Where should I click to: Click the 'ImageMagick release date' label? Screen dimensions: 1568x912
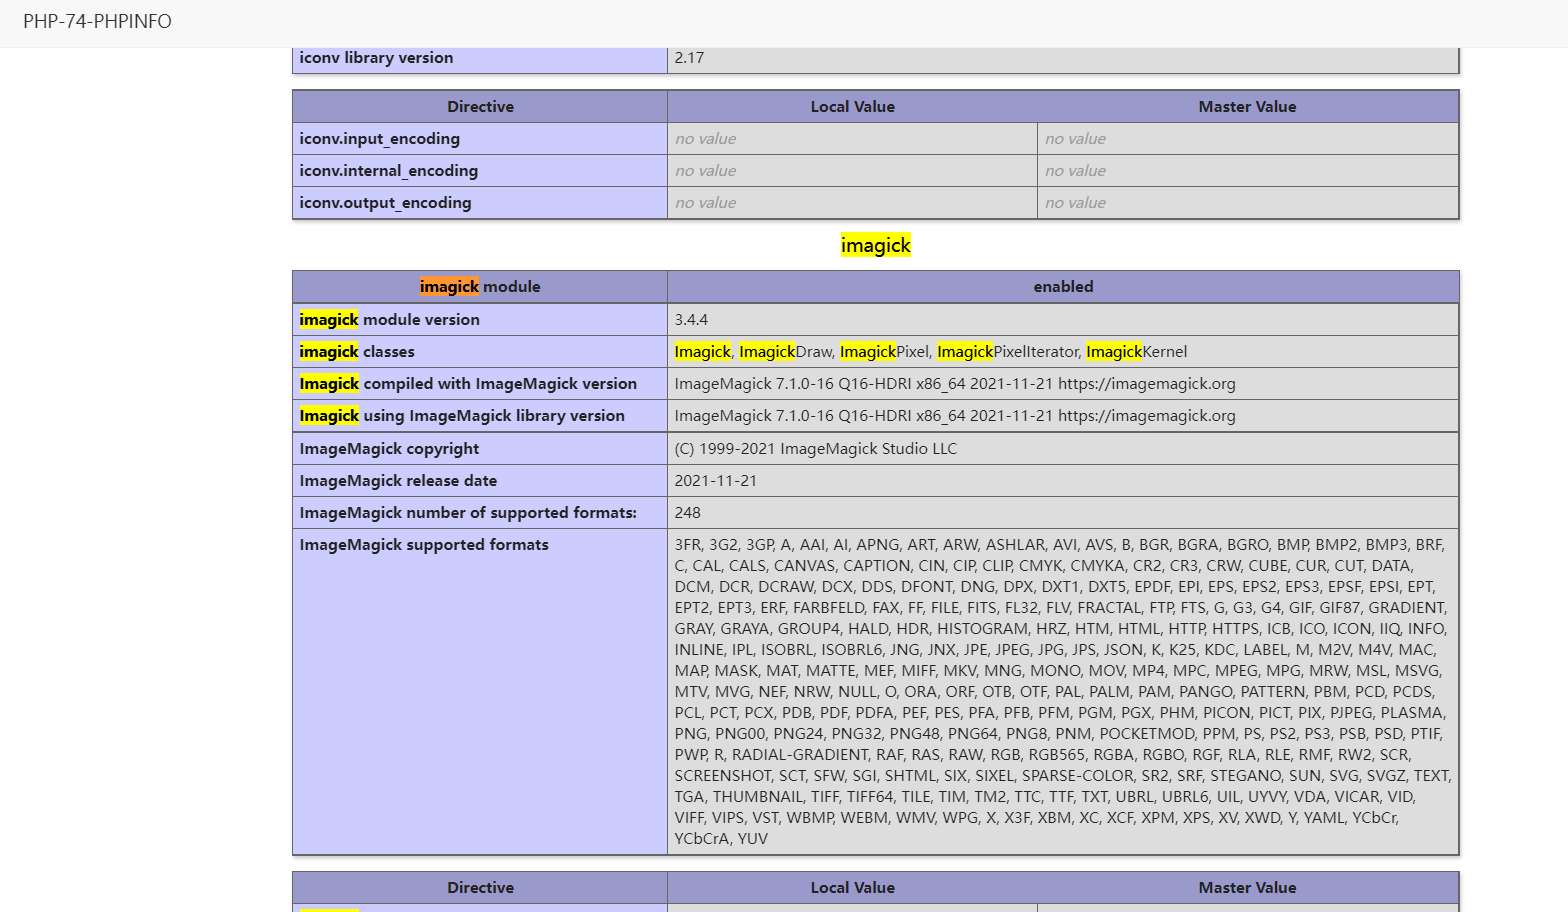pos(398,481)
